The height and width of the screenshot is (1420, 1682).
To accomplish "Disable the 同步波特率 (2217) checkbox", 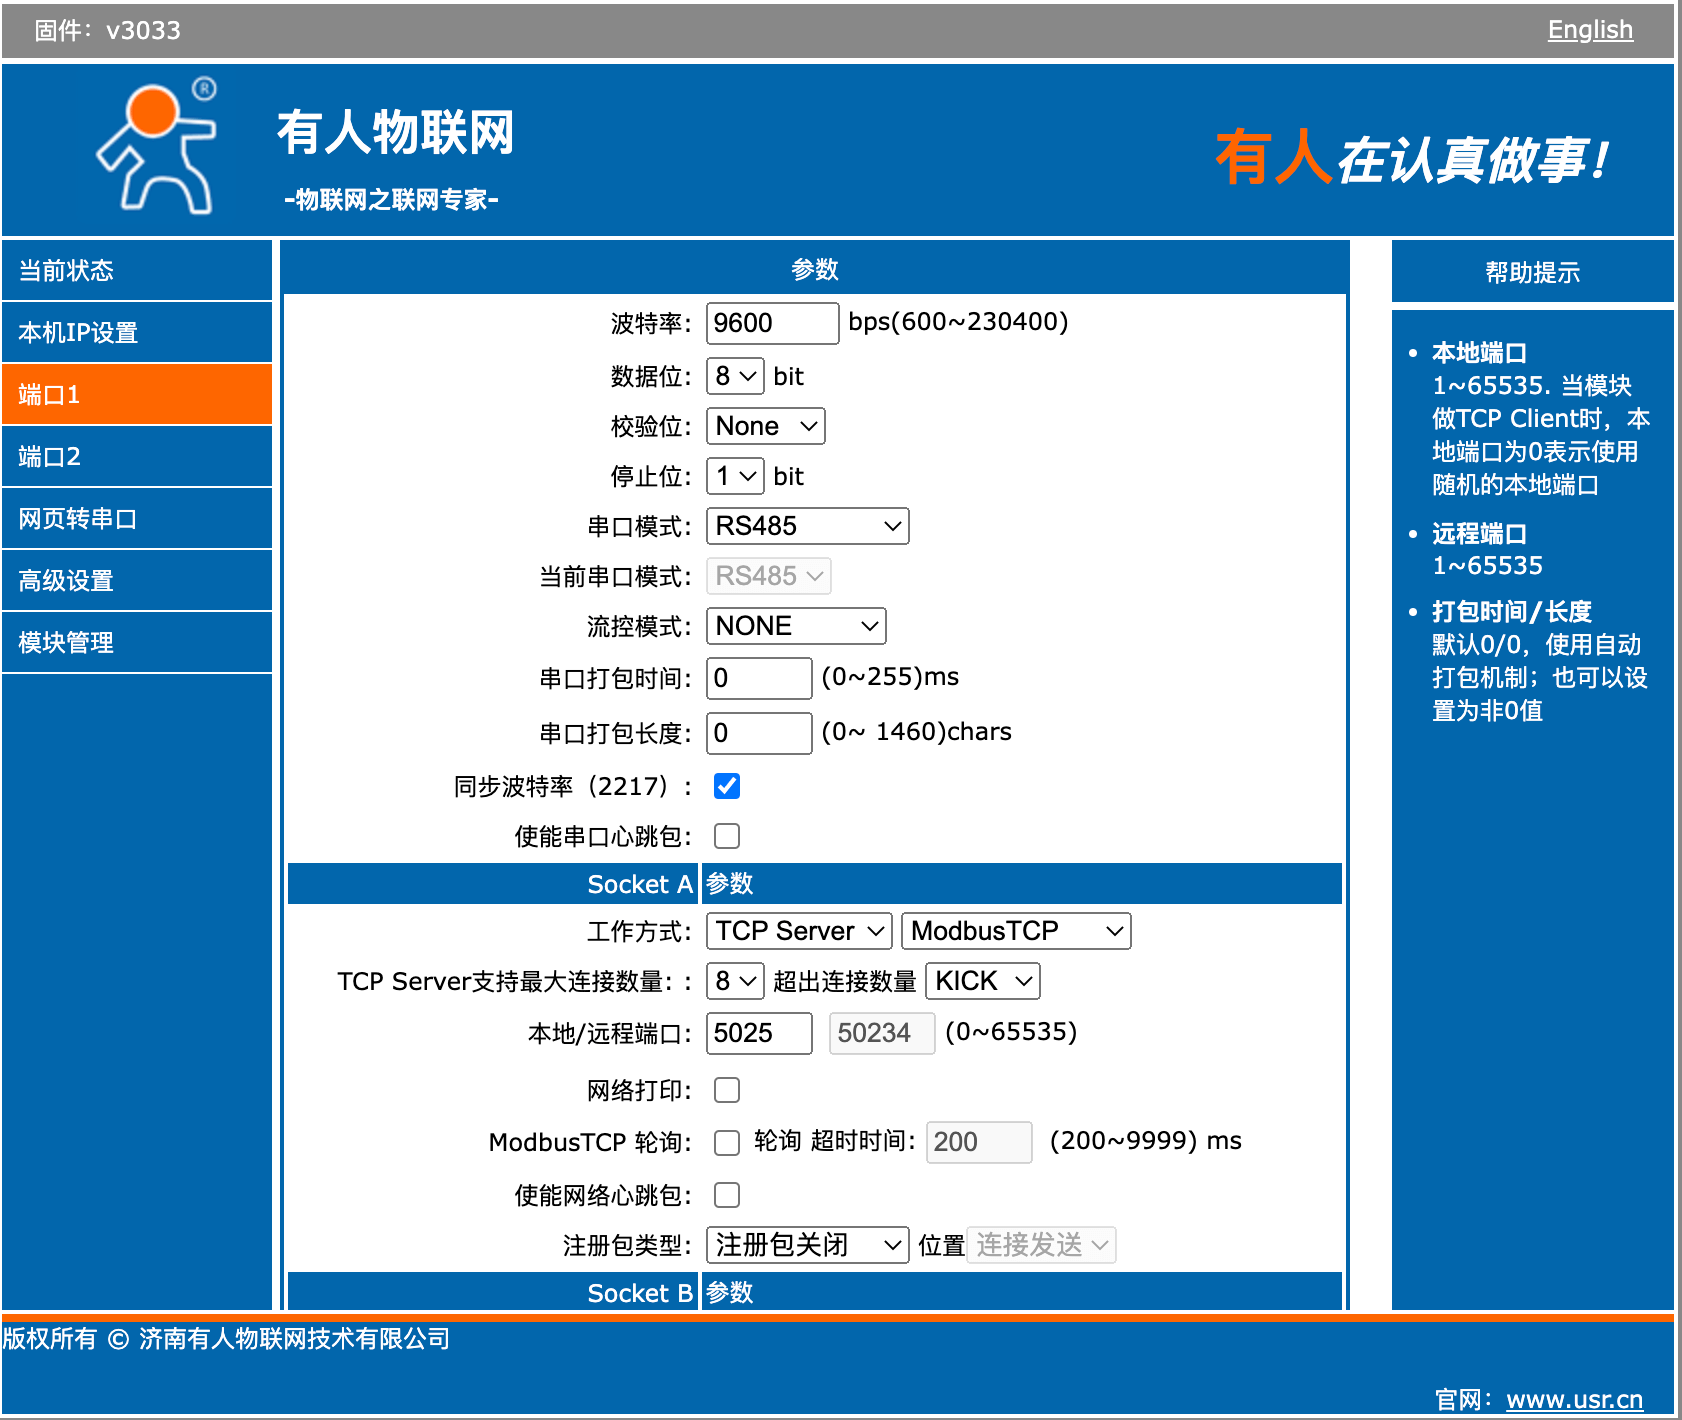I will [x=727, y=787].
